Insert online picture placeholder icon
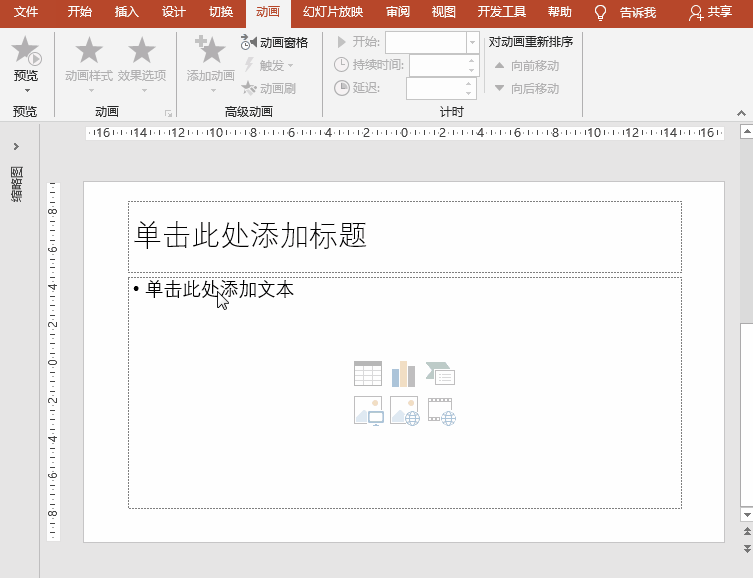Screen dimensions: 753x578 (405, 411)
